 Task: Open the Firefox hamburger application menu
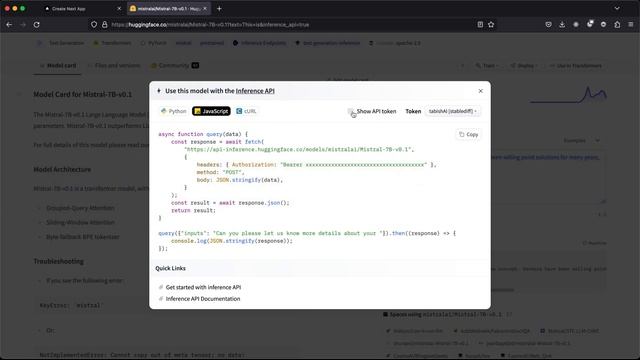(x=631, y=24)
